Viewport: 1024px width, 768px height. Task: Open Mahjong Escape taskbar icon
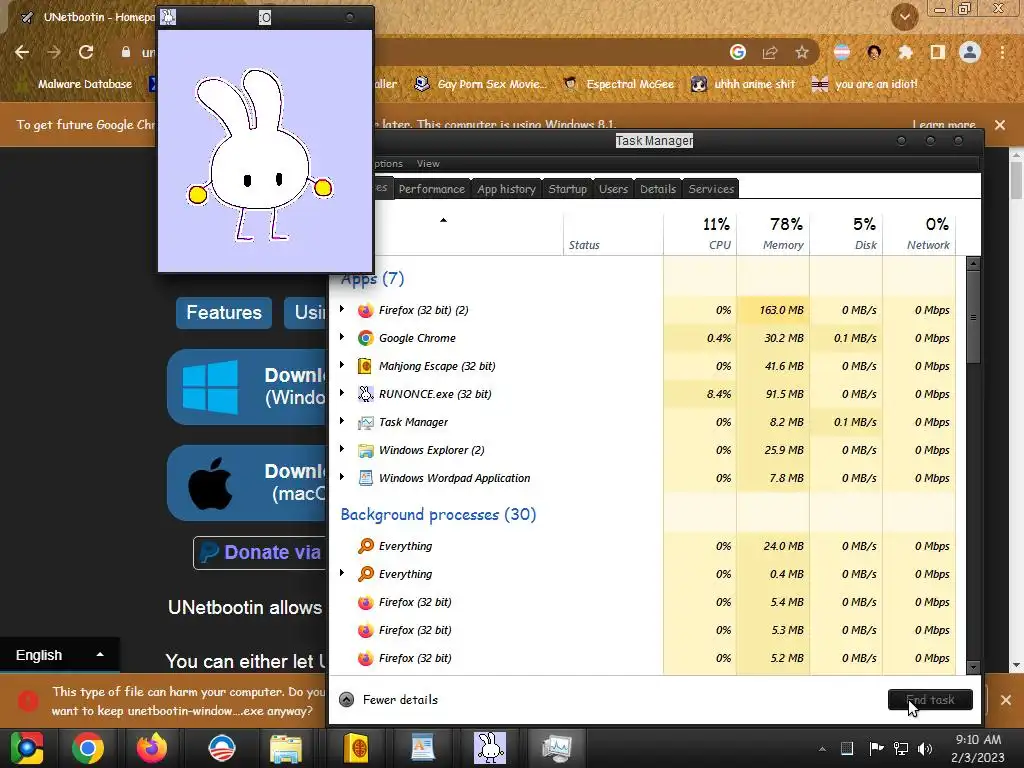tap(356, 748)
